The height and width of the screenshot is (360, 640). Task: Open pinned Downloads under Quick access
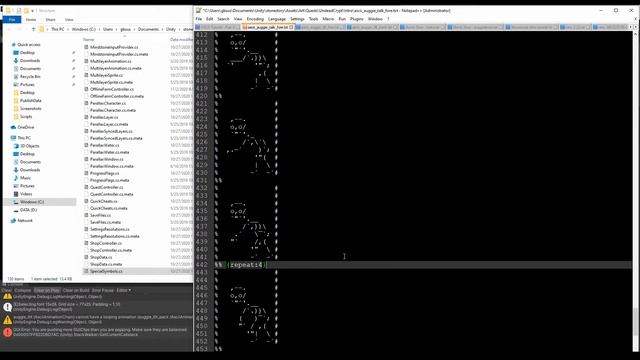30,60
